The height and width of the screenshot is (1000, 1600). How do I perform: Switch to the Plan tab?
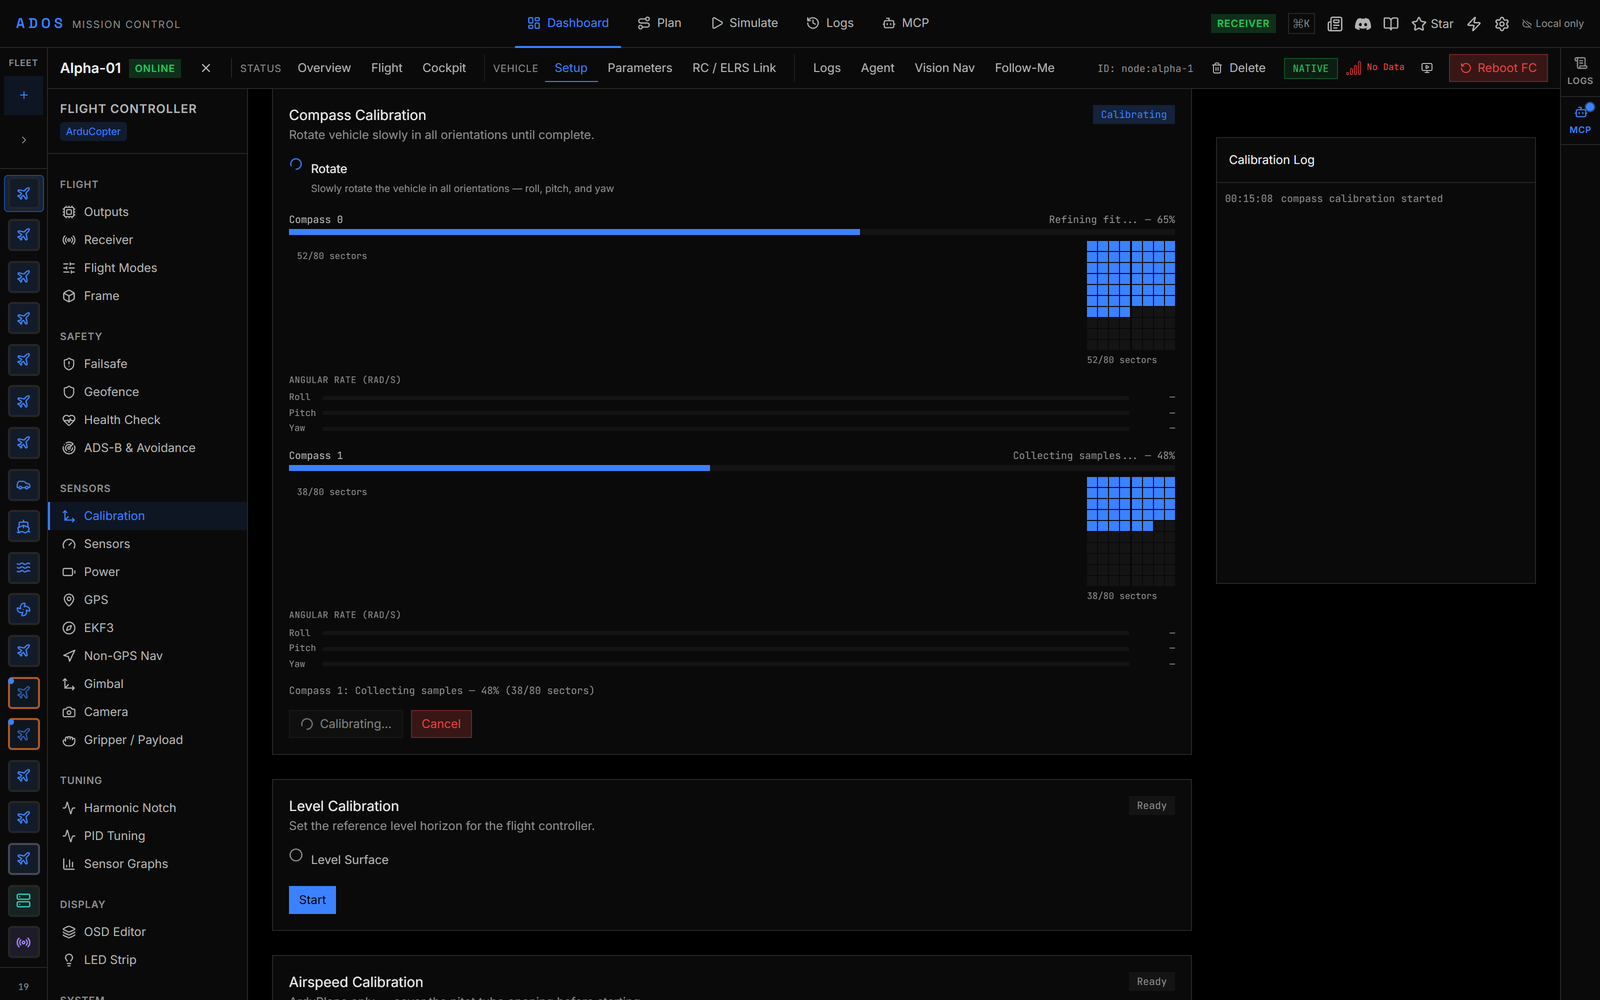(659, 23)
